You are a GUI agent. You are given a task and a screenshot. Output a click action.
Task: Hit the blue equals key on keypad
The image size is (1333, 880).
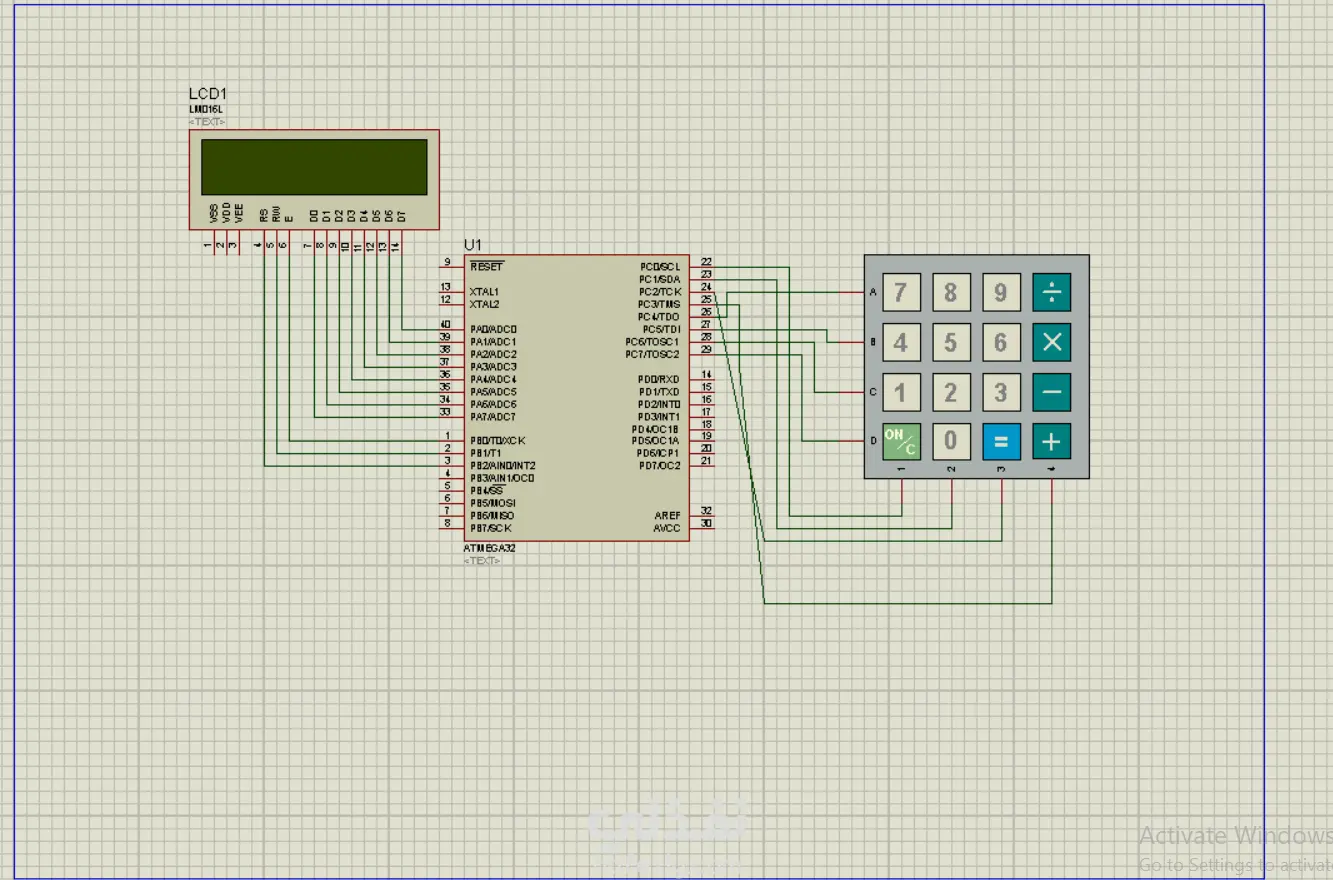(1001, 441)
